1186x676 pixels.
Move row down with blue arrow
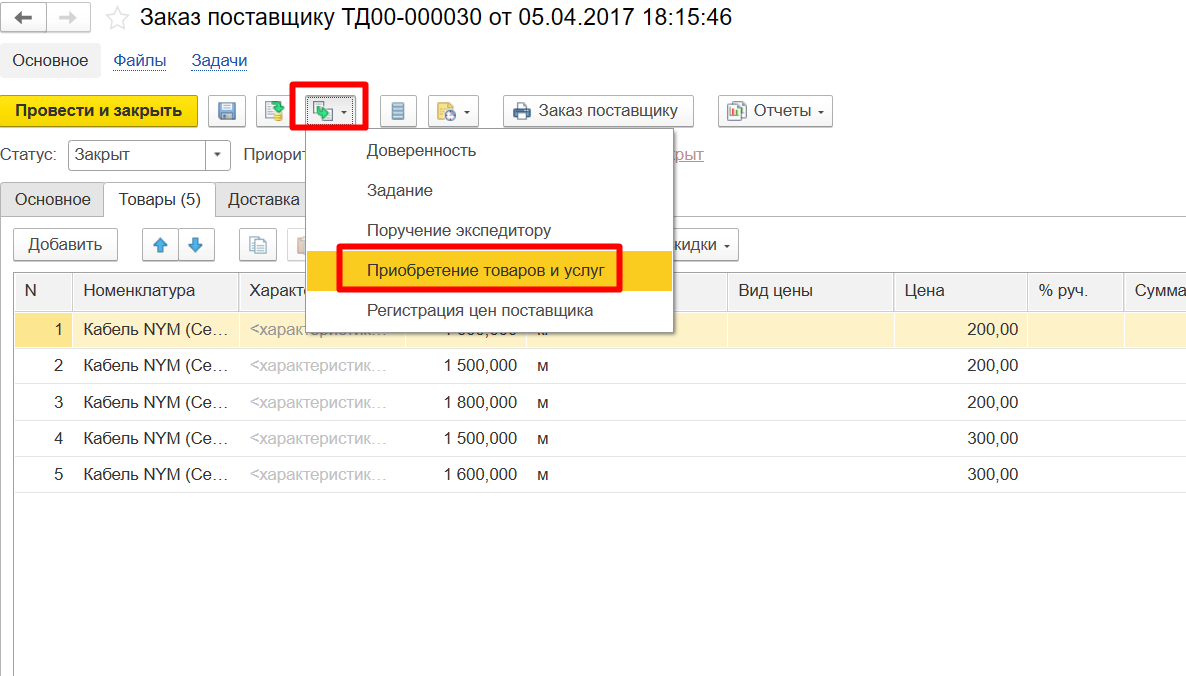click(x=196, y=244)
